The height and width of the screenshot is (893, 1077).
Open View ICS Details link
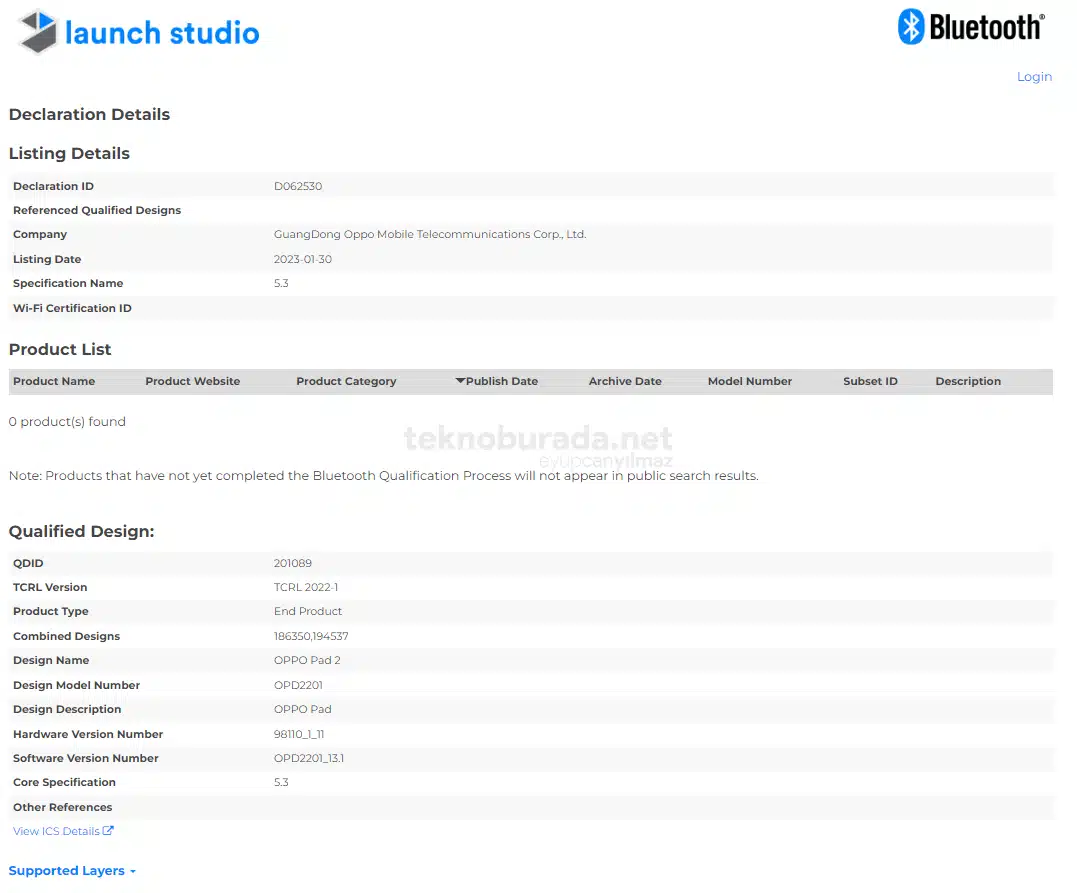coord(56,831)
